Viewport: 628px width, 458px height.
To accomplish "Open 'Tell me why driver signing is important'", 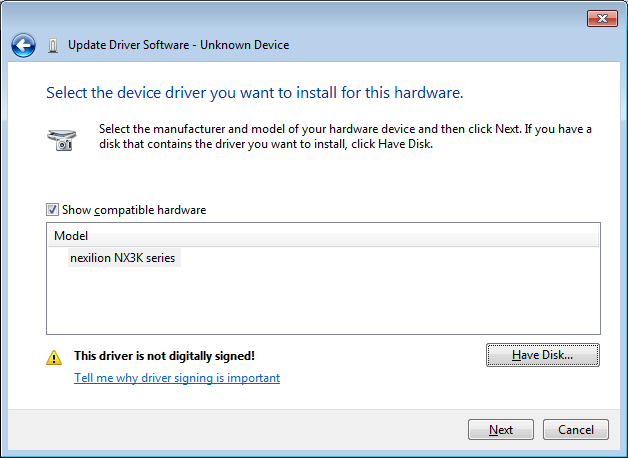I will click(x=177, y=378).
